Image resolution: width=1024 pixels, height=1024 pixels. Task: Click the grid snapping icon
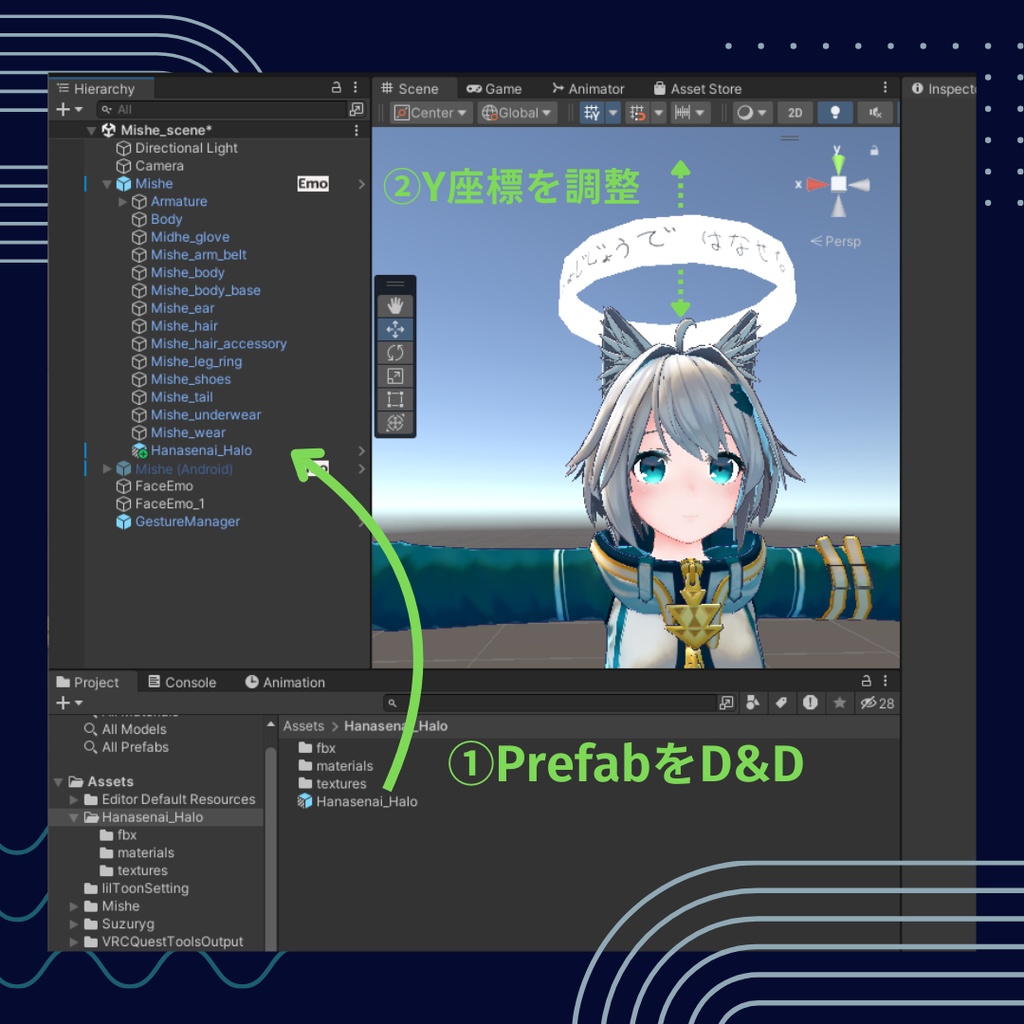(637, 112)
